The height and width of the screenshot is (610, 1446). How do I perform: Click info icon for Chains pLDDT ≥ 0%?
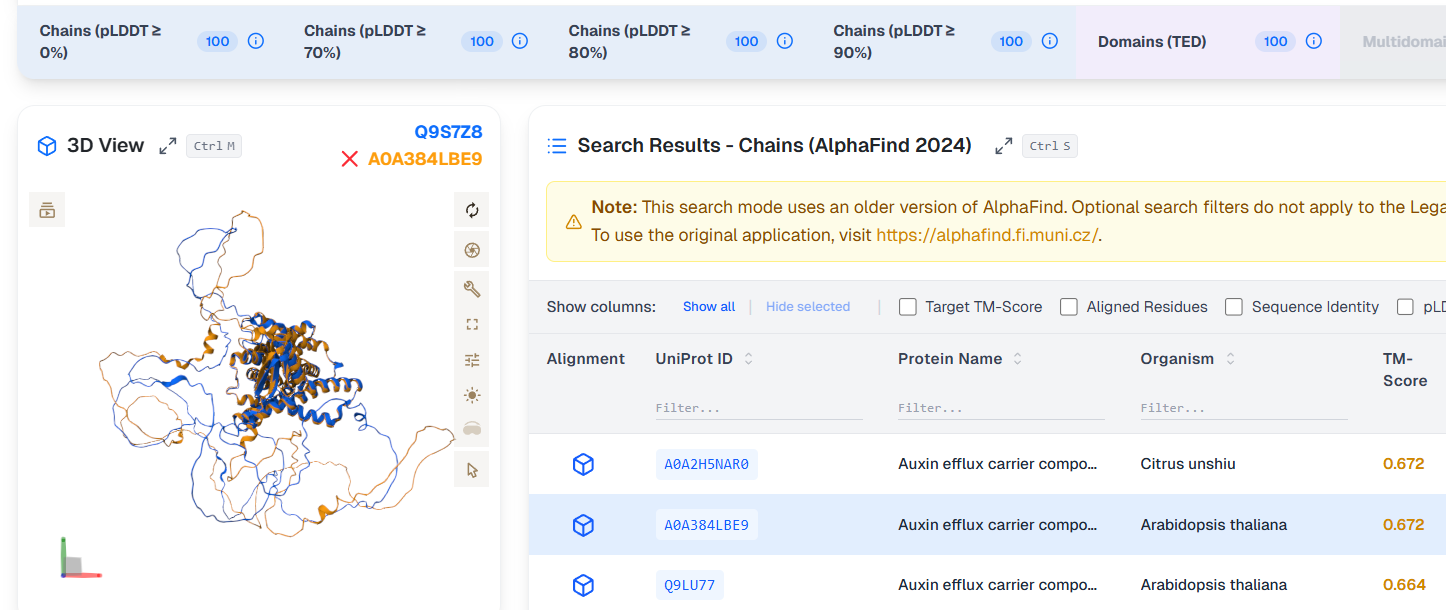click(x=256, y=41)
